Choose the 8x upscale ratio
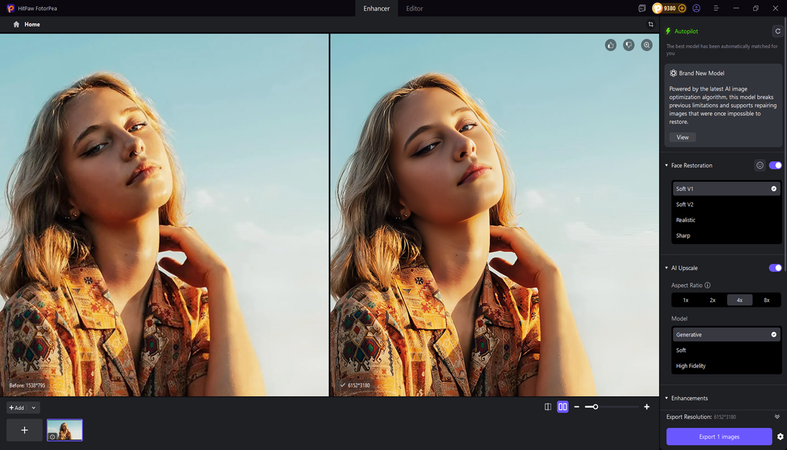The image size is (787, 450). pos(767,300)
